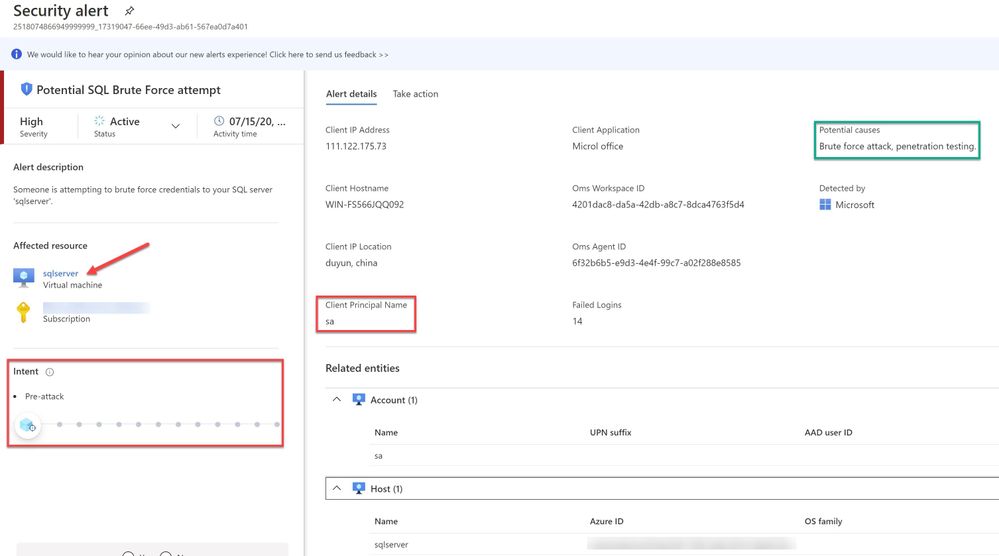
Task: Click the shield icon beside alert title
Action: pos(26,89)
